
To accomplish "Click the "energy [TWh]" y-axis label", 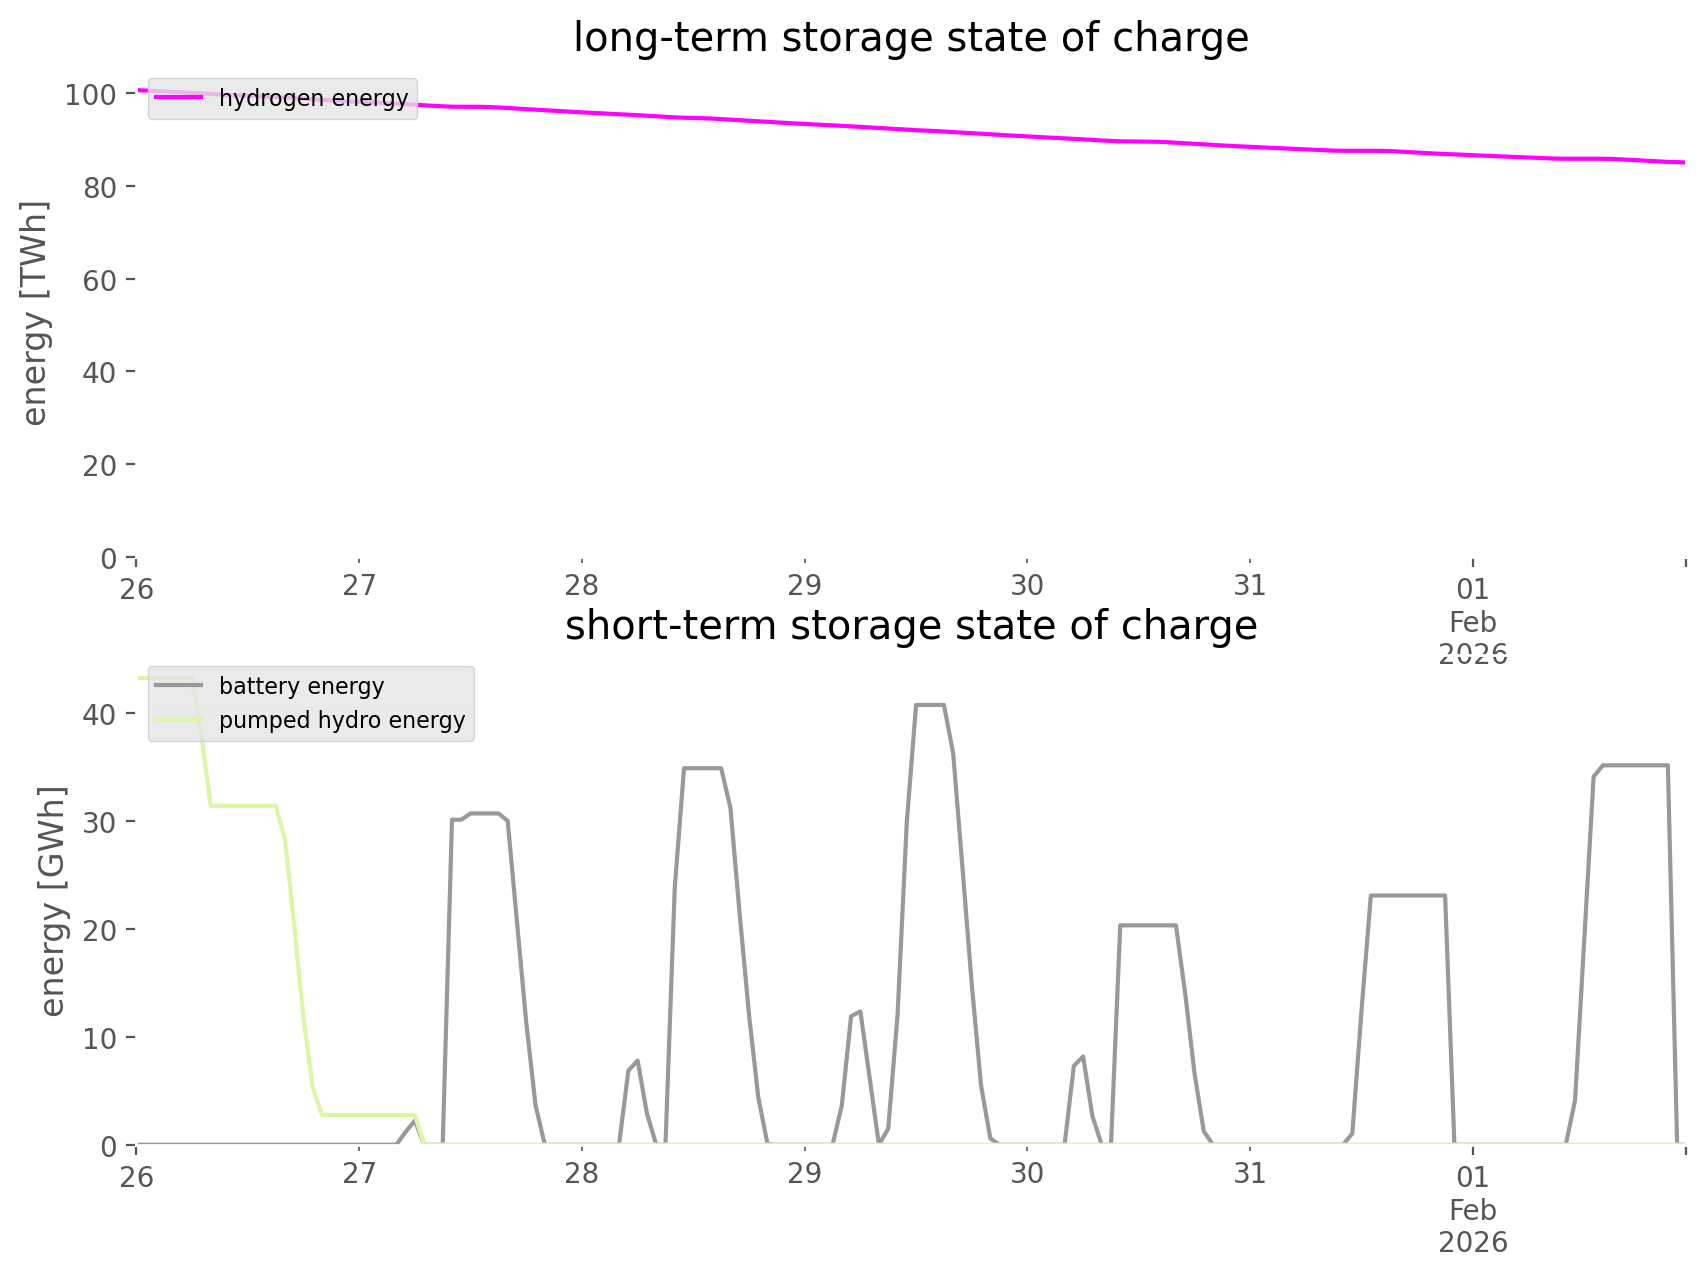I will (35, 313).
